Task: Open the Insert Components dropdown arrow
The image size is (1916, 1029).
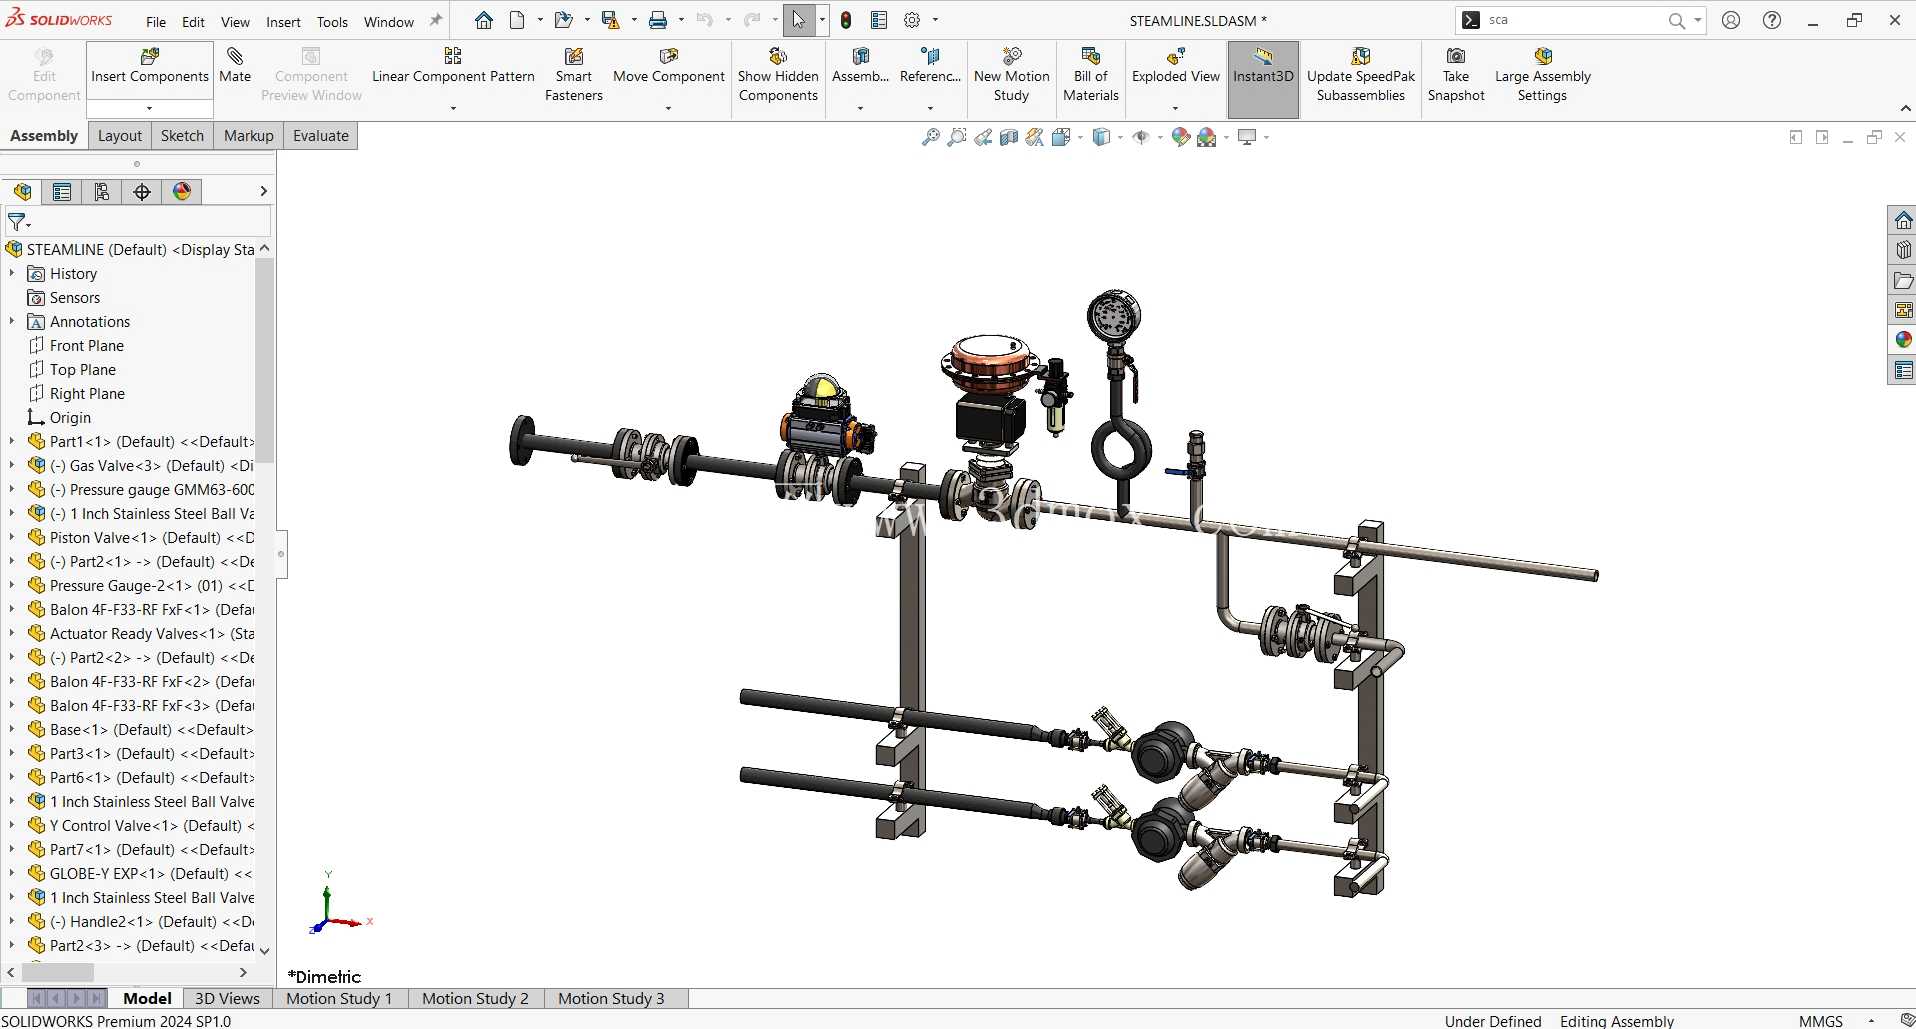Action: pos(150,108)
